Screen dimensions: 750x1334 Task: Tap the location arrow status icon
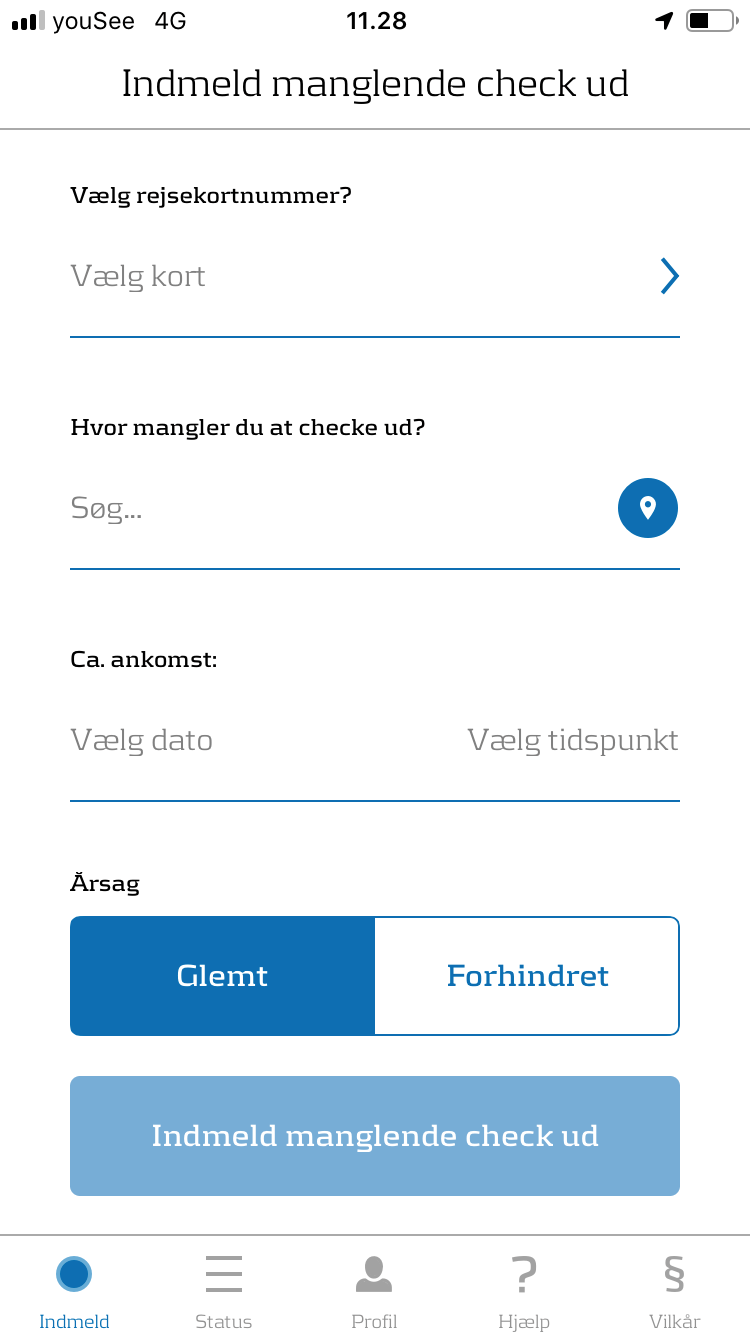point(664,21)
